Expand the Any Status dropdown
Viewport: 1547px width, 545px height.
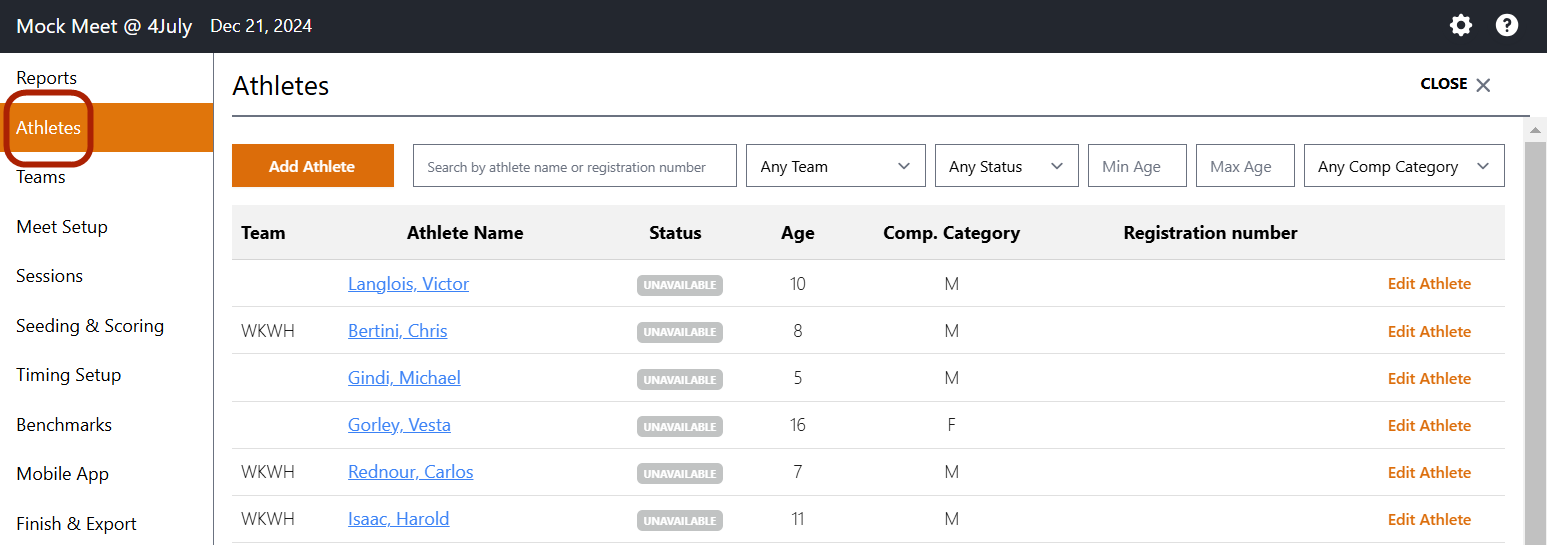pyautogui.click(x=1007, y=166)
